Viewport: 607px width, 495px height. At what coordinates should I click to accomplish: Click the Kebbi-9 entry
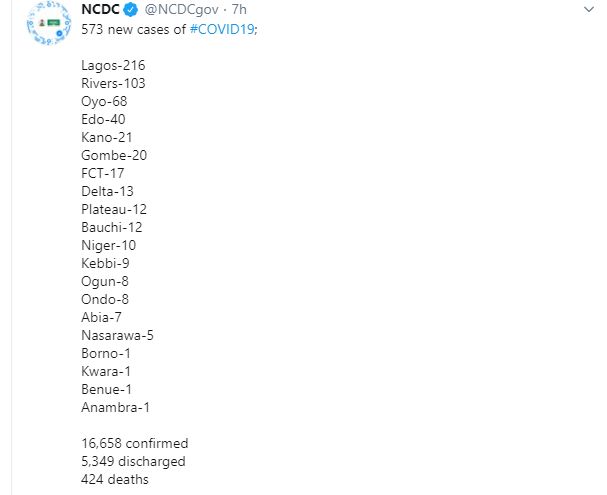click(x=105, y=263)
